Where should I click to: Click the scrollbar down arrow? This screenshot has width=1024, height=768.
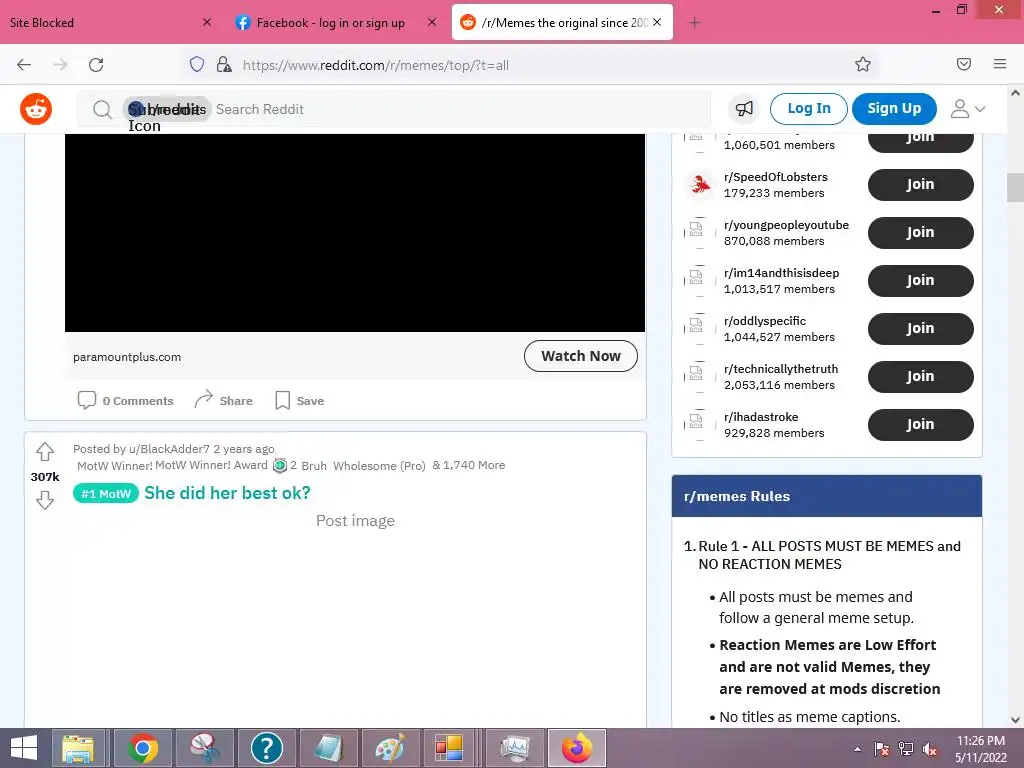point(1015,719)
